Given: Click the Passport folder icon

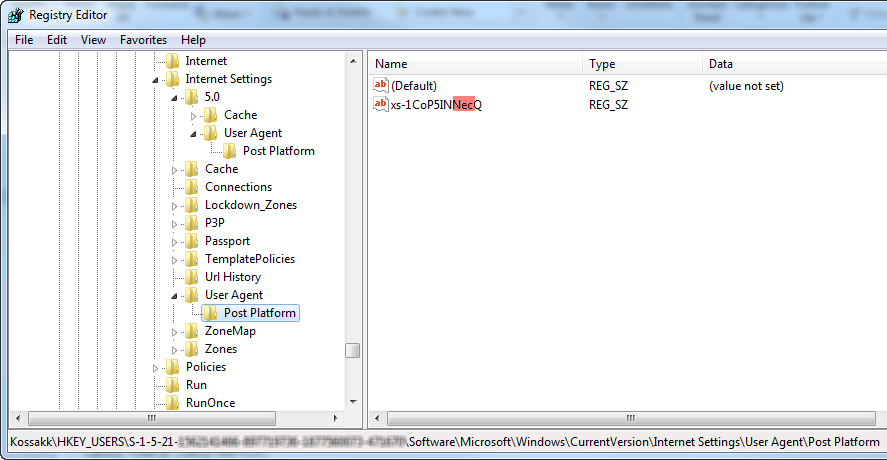Looking at the screenshot, I should [x=192, y=241].
